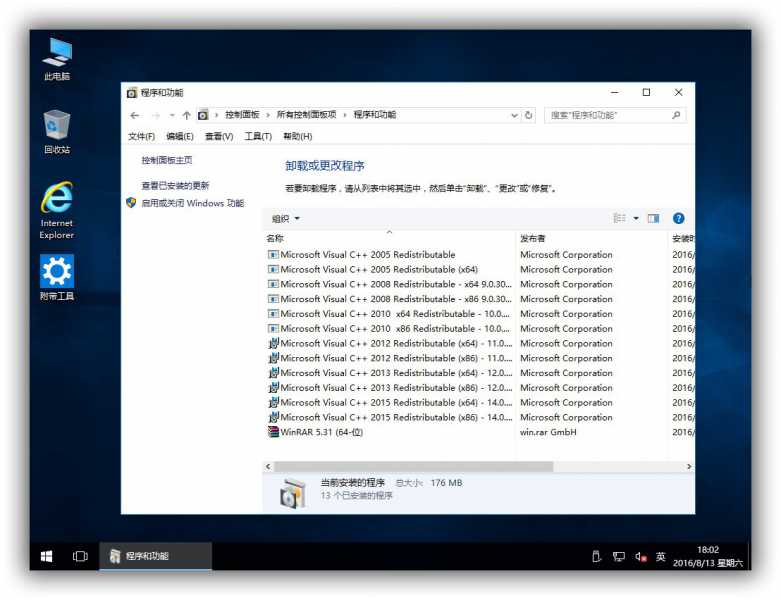Select Visual C++ 2013 Redistributable (x86)
The width and height of the screenshot is (781, 600).
pyautogui.click(x=389, y=388)
